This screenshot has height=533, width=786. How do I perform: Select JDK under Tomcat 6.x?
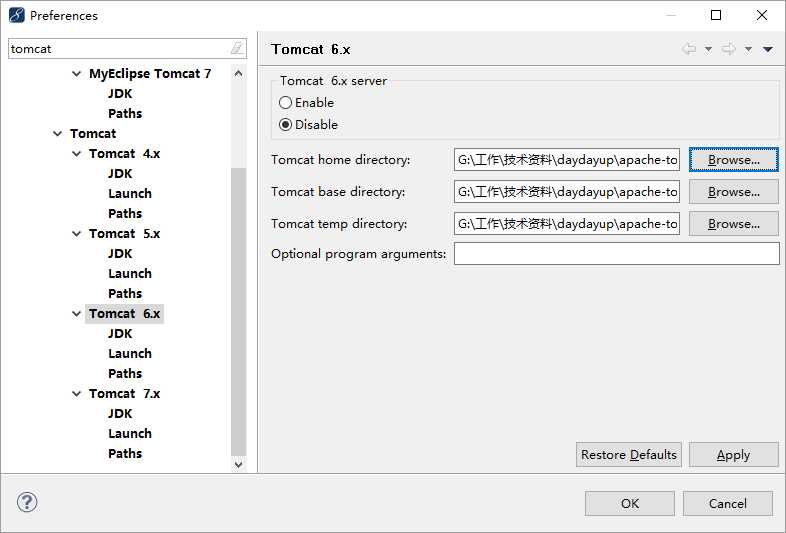pyautogui.click(x=120, y=334)
